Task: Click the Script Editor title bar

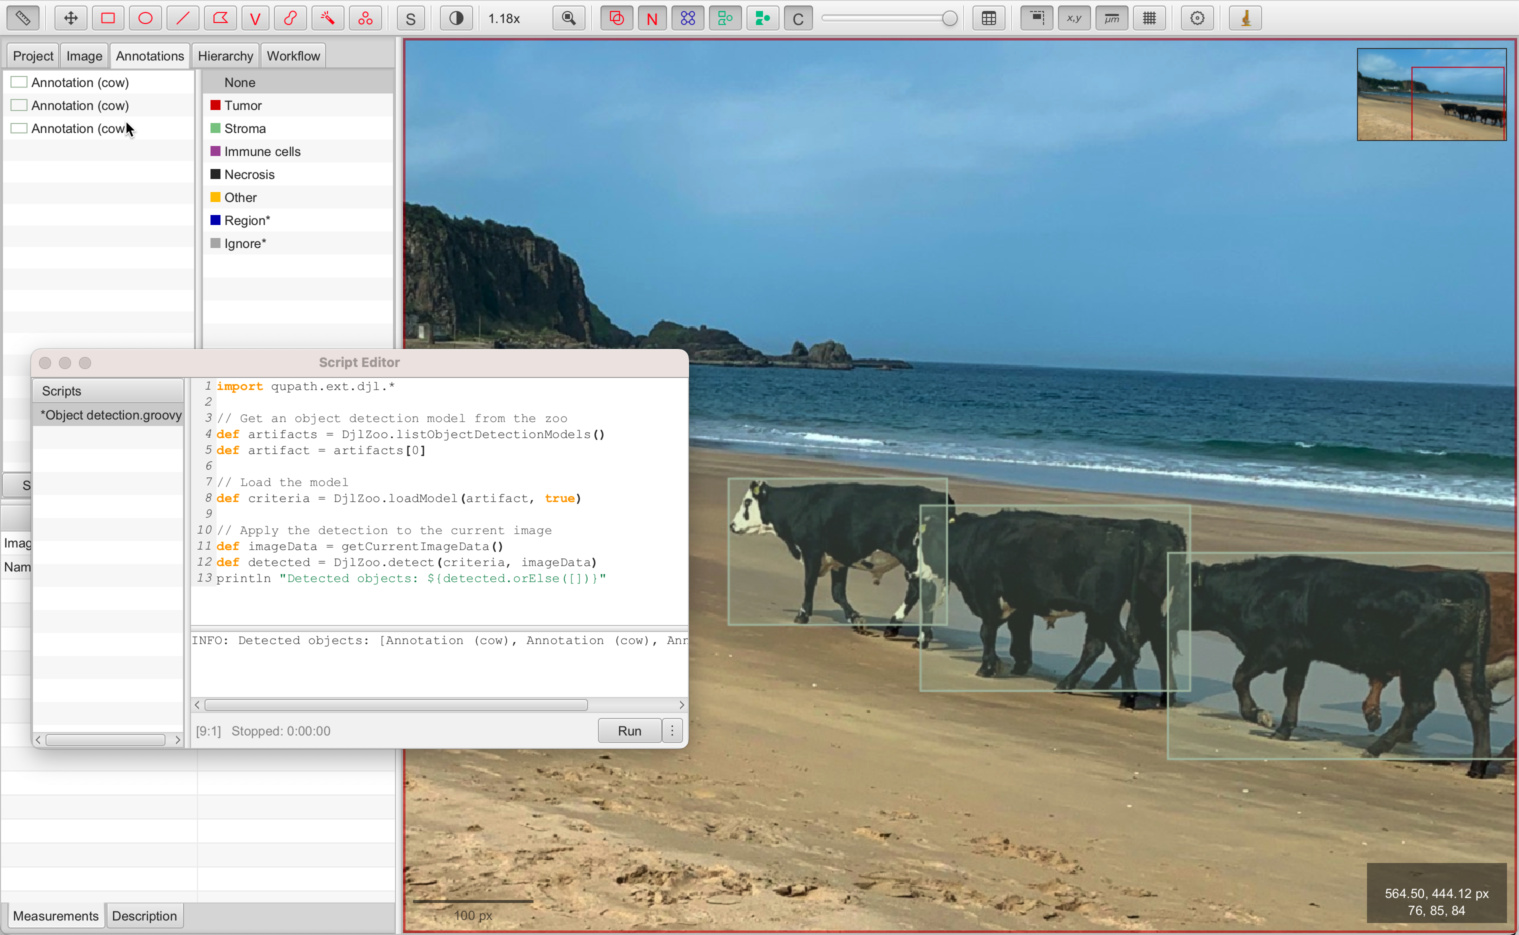Action: pos(359,362)
